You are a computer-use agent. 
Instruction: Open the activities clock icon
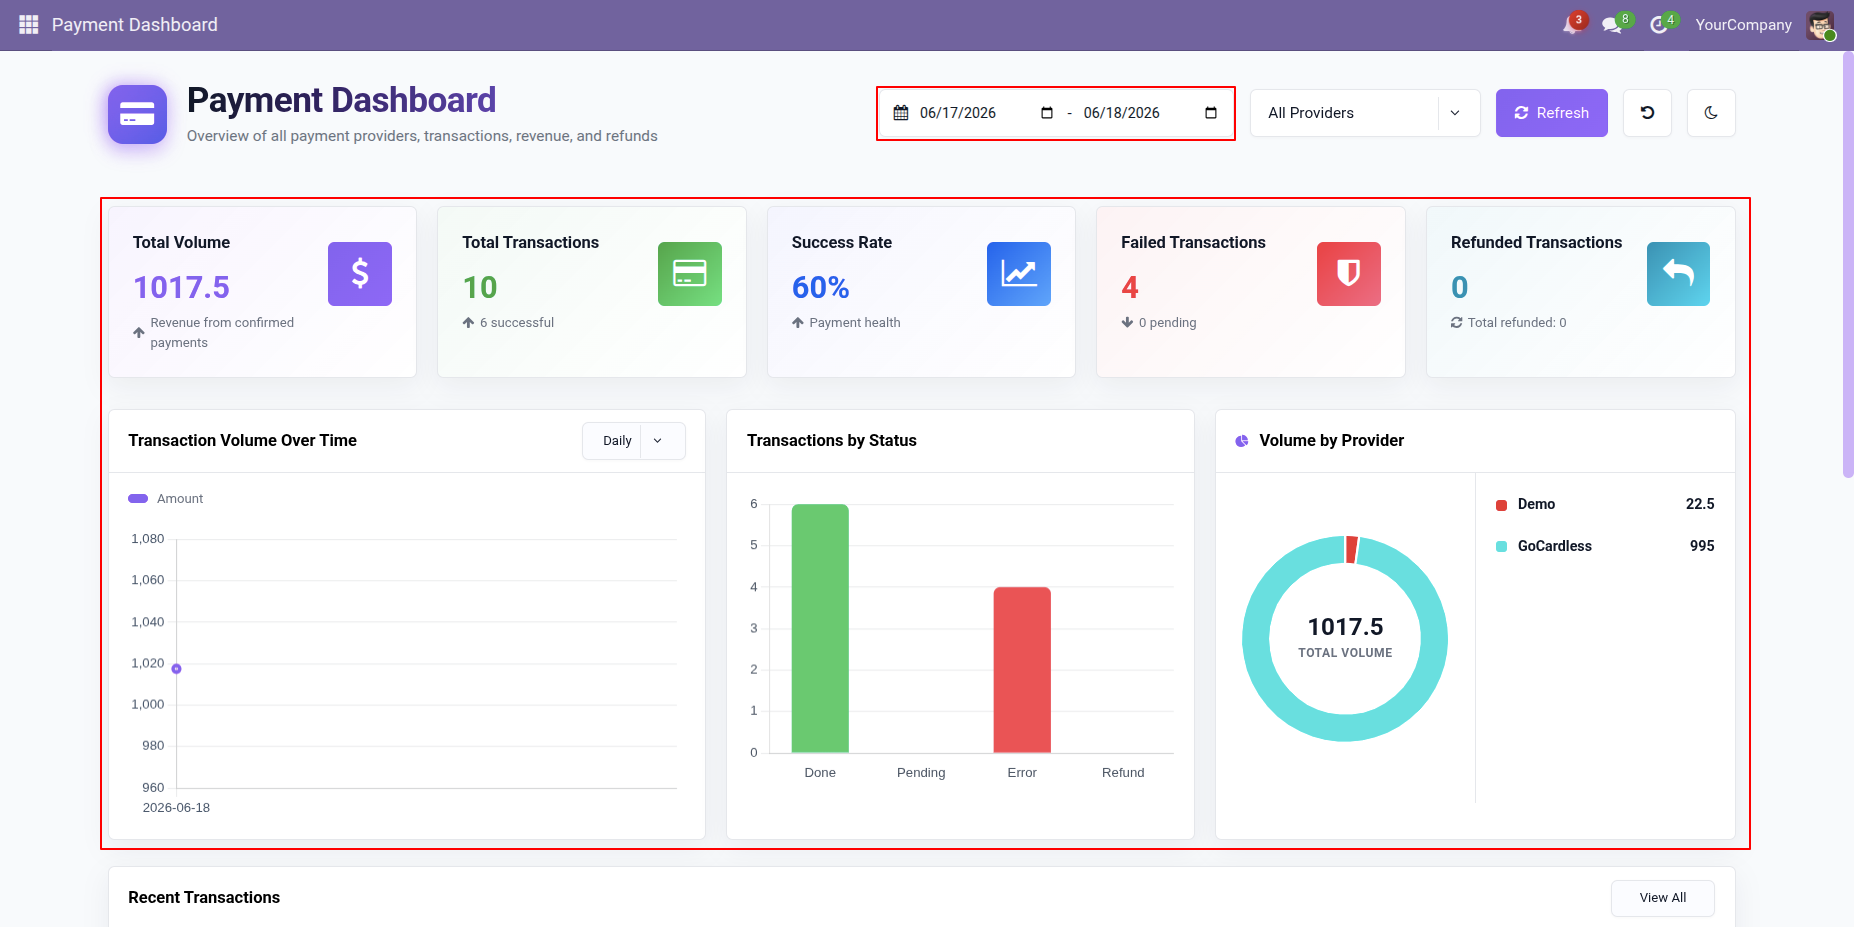pyautogui.click(x=1659, y=25)
